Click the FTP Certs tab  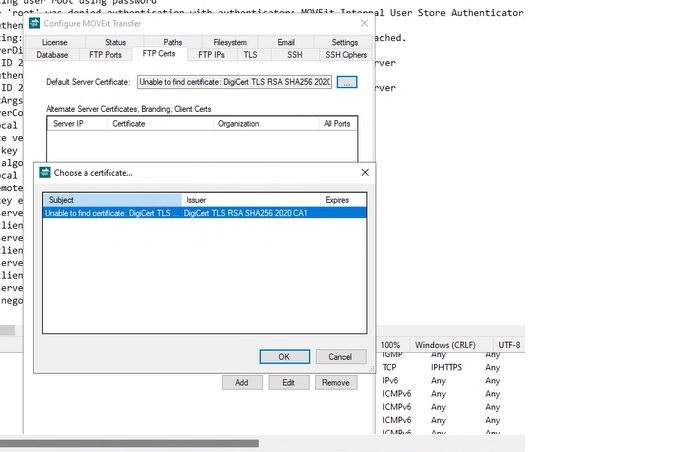pyautogui.click(x=159, y=54)
